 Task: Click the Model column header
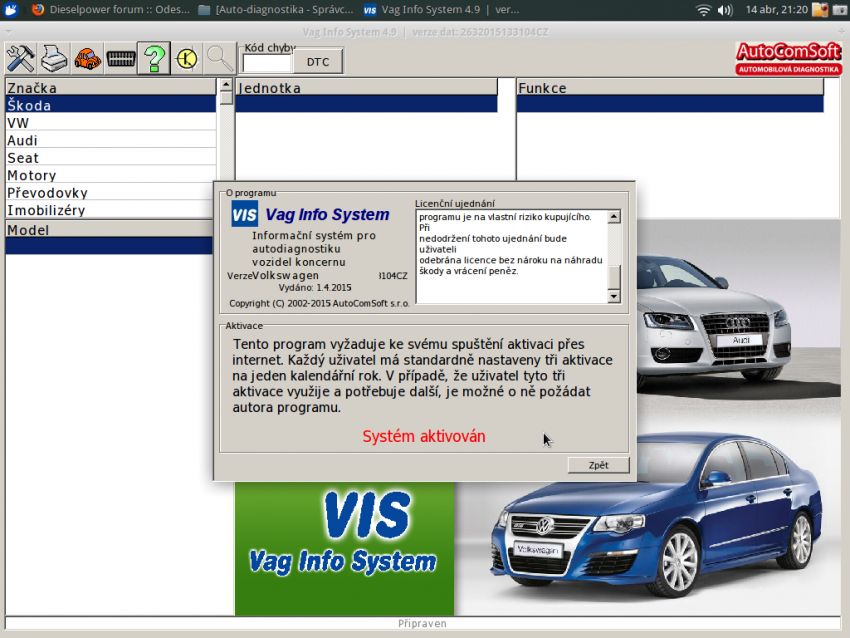tap(109, 229)
